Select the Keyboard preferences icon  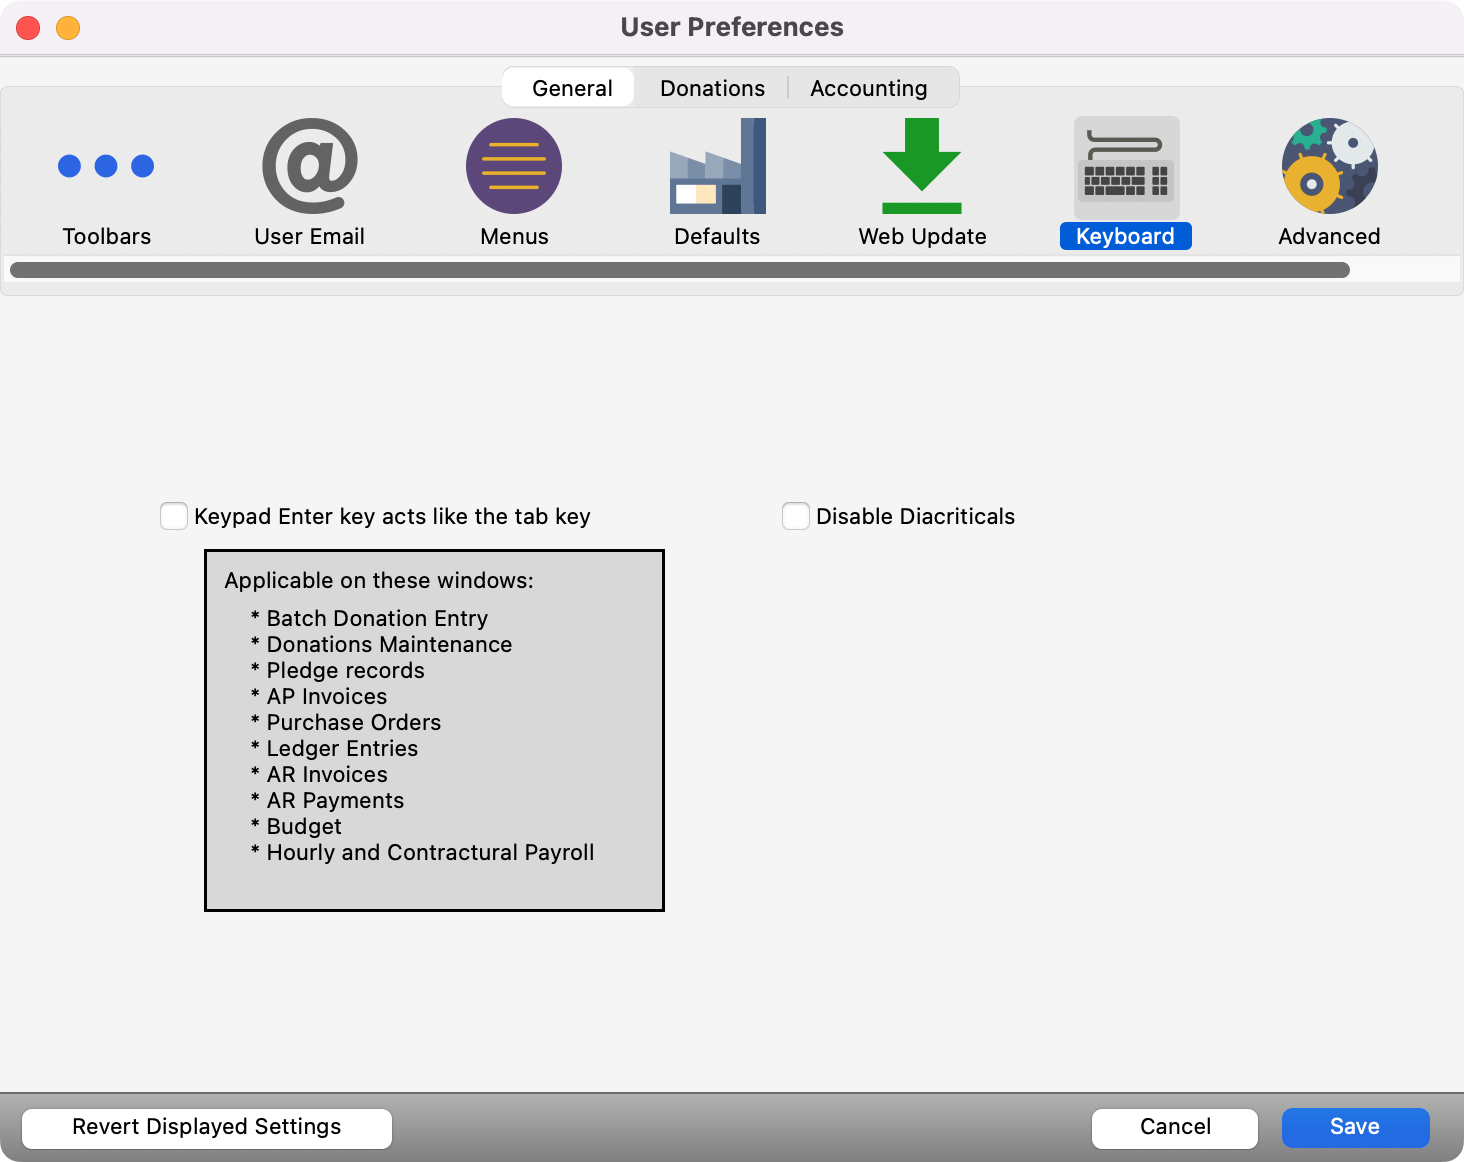pos(1126,167)
